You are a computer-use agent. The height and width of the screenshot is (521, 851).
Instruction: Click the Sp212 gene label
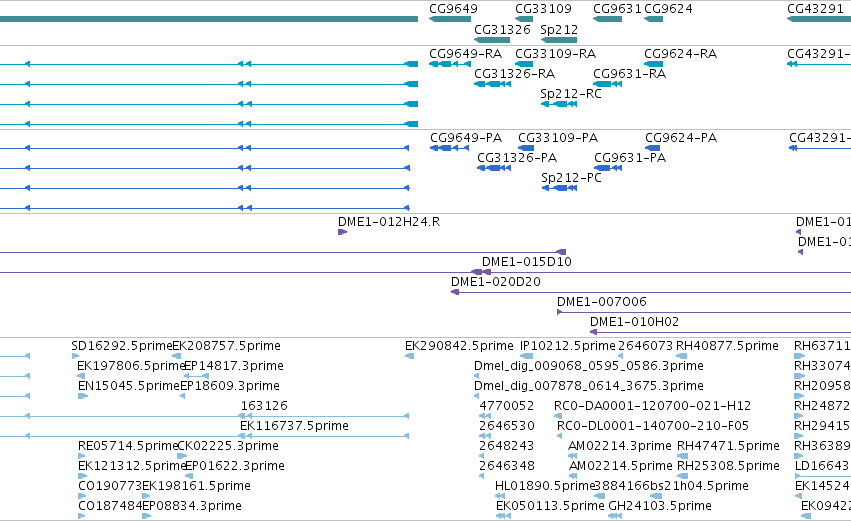(x=559, y=29)
